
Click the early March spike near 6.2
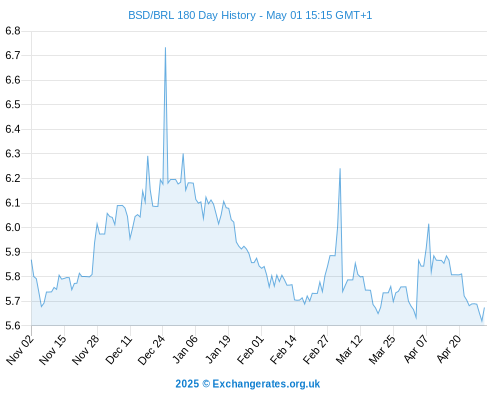click(x=340, y=169)
